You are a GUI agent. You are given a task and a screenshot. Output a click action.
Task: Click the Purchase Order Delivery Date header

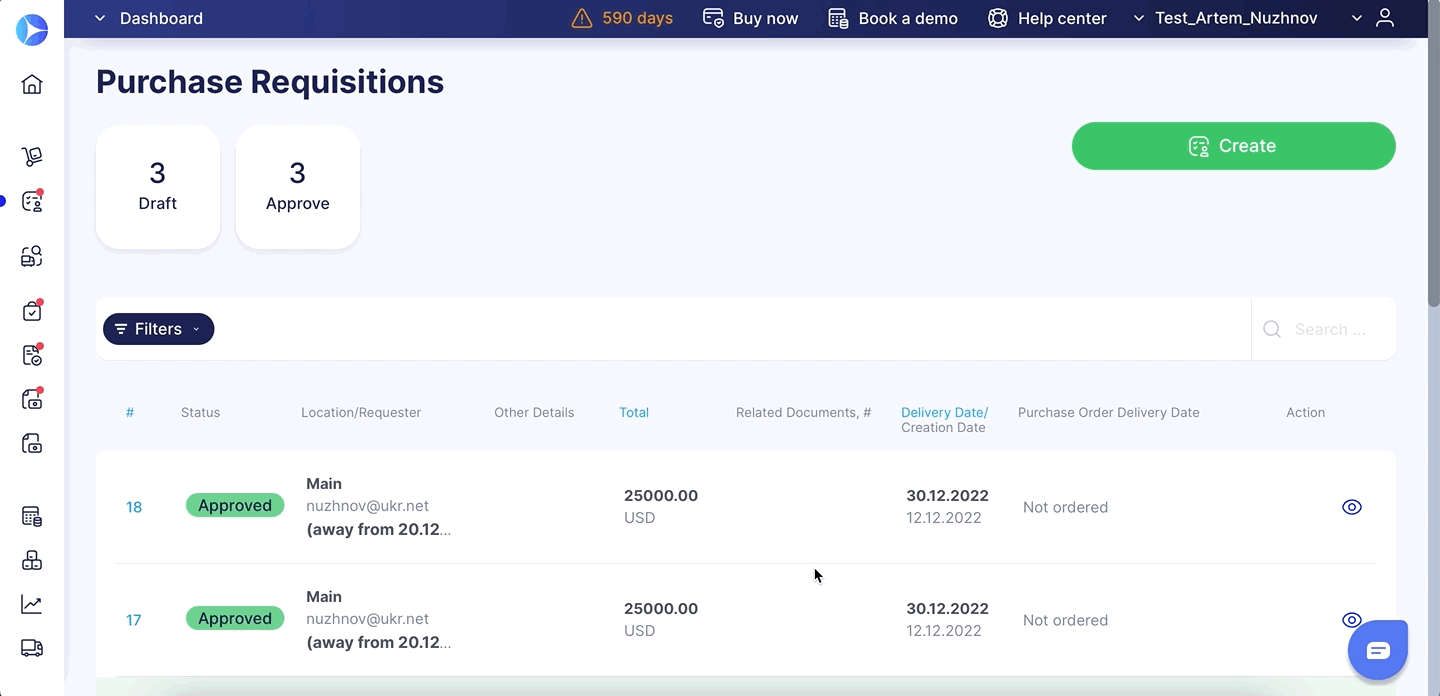coord(1109,412)
